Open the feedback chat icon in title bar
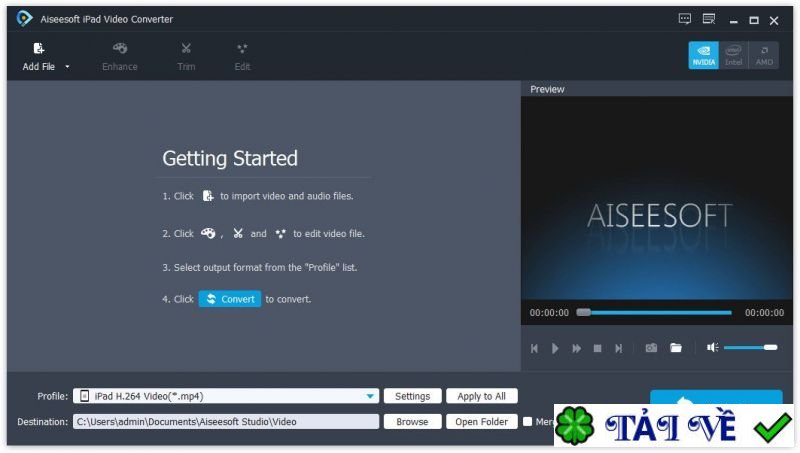 [685, 19]
